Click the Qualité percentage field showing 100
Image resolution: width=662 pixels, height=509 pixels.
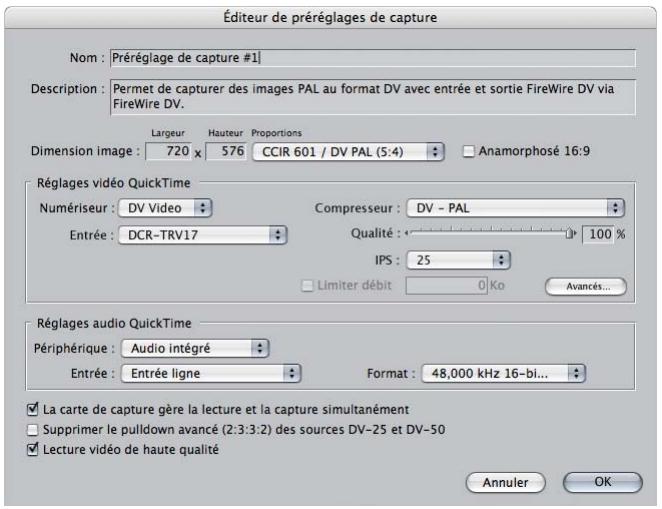pos(598,234)
